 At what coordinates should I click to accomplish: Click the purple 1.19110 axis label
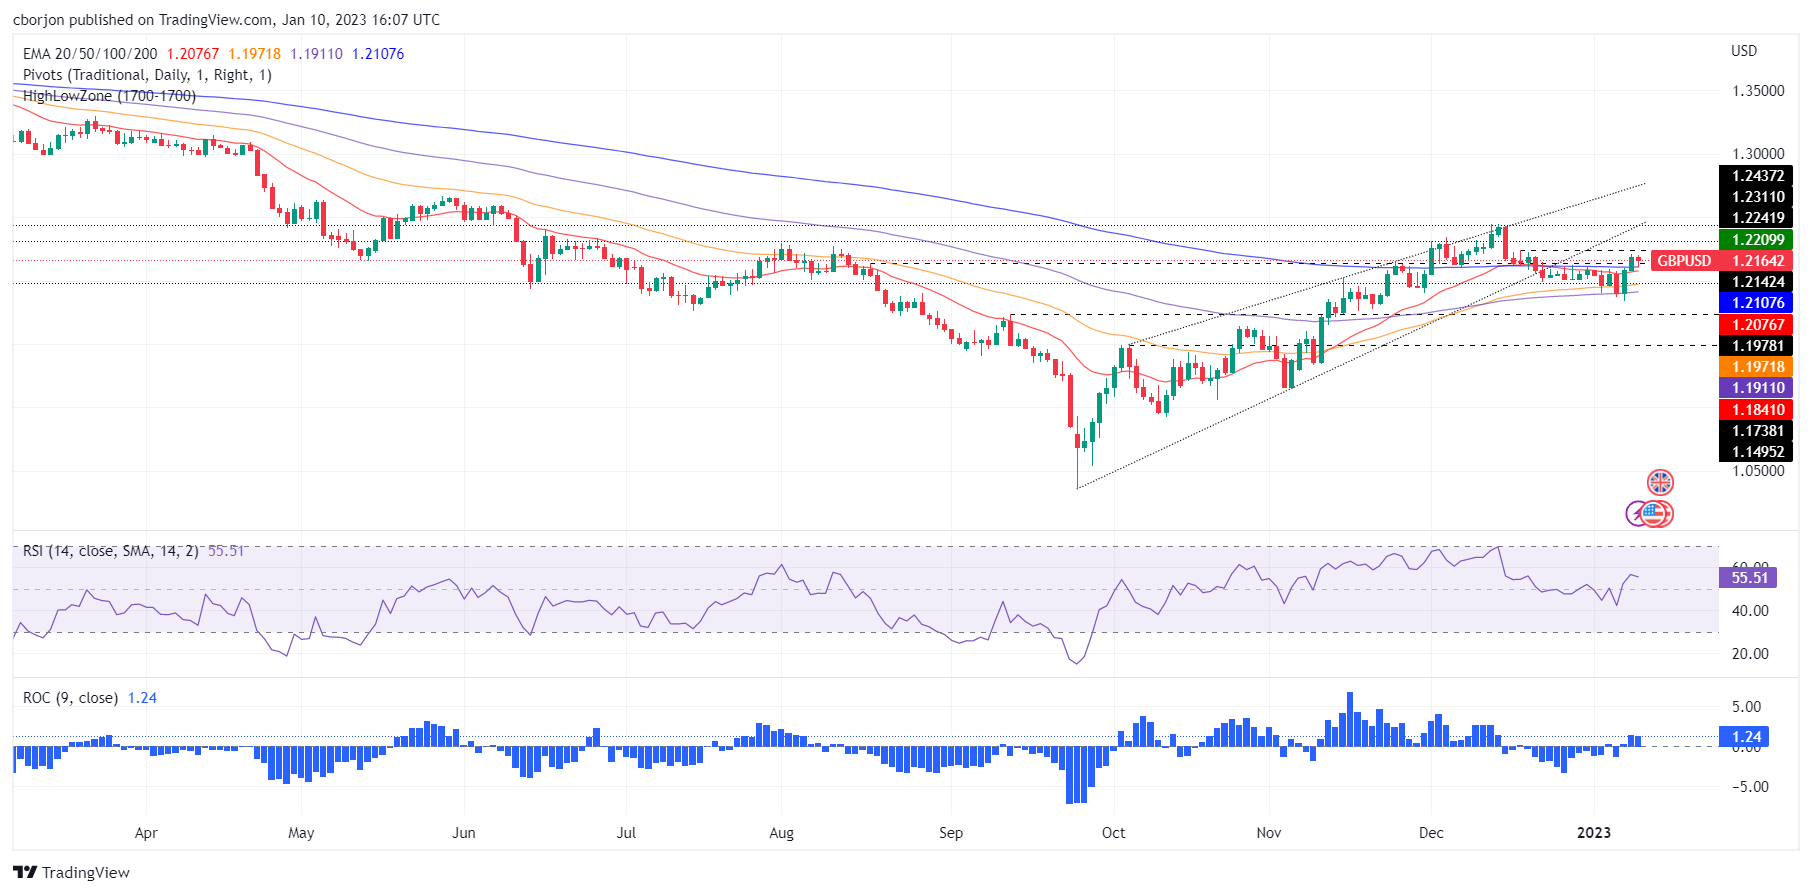point(1758,388)
